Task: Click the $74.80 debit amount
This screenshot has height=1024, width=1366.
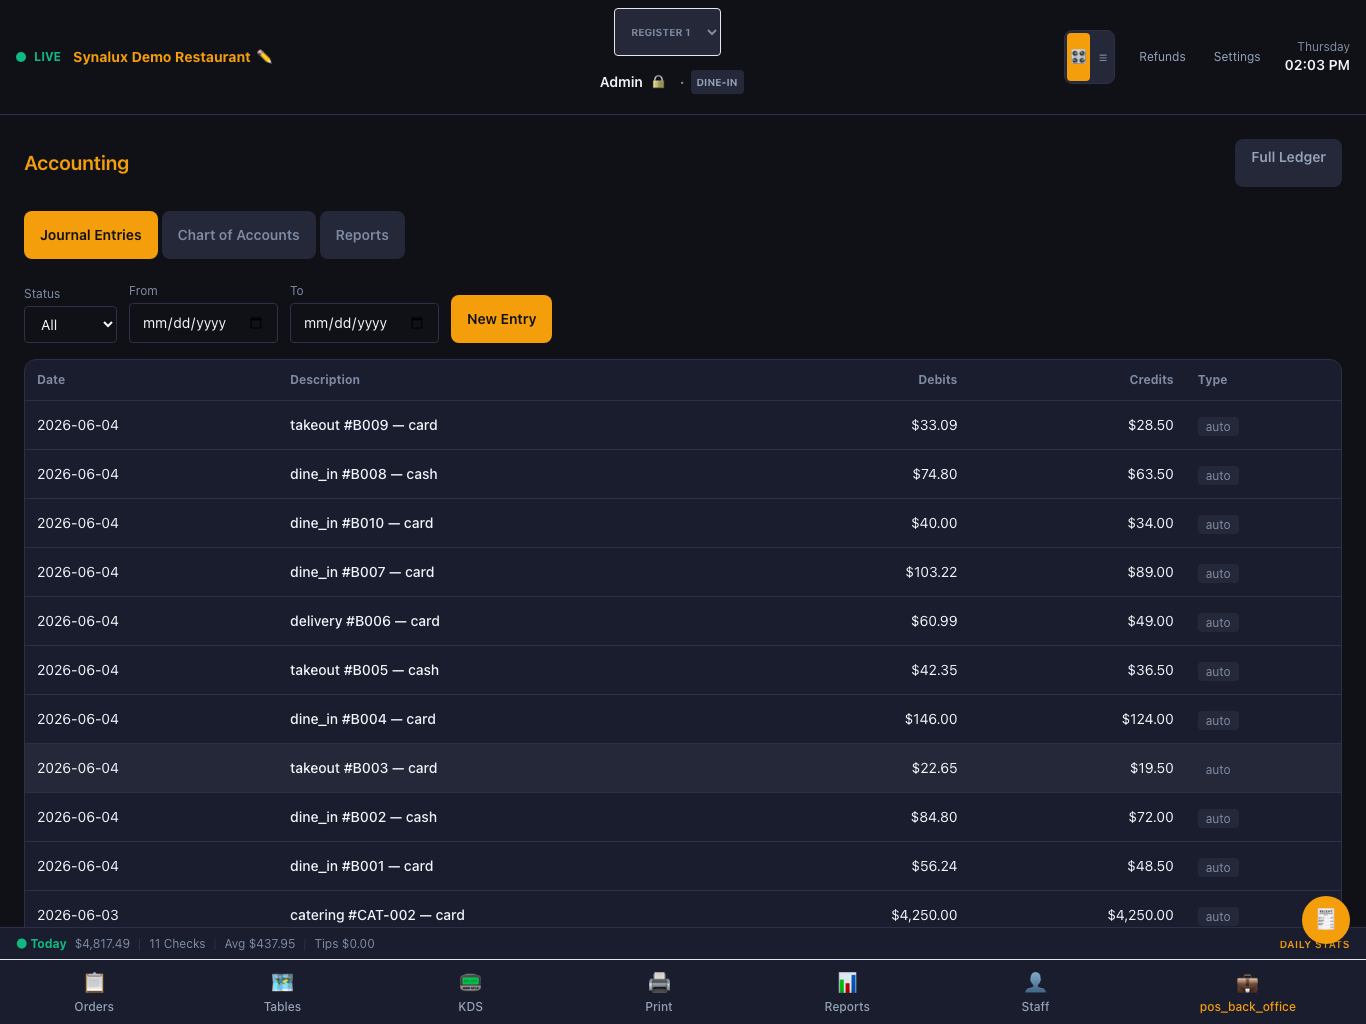Action: [935, 474]
